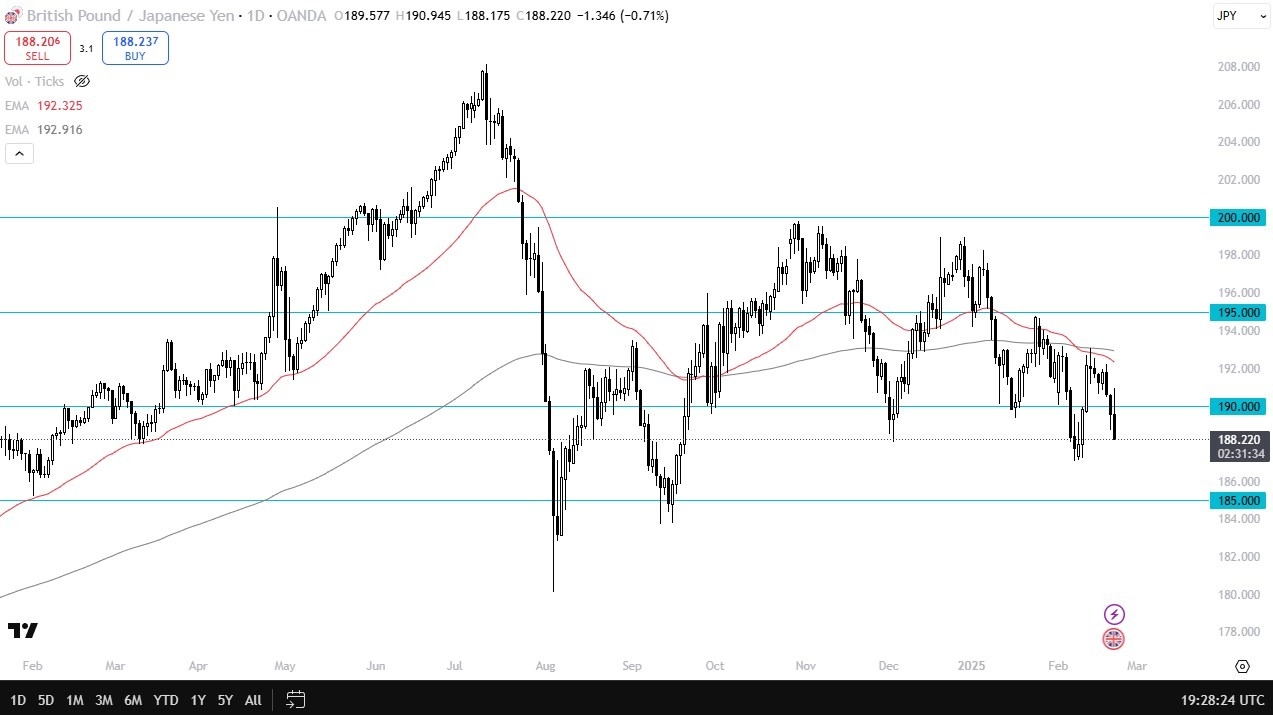Click the UK flag economic event marker
The height and width of the screenshot is (715, 1273).
click(x=1114, y=638)
